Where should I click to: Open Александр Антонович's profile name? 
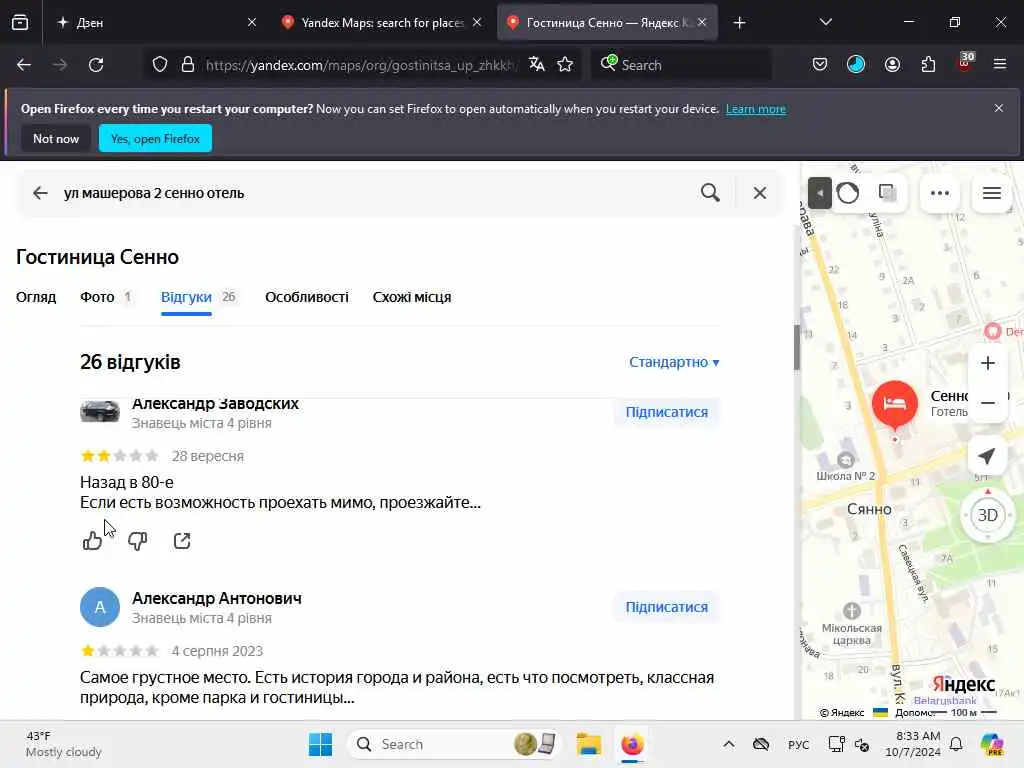point(217,598)
